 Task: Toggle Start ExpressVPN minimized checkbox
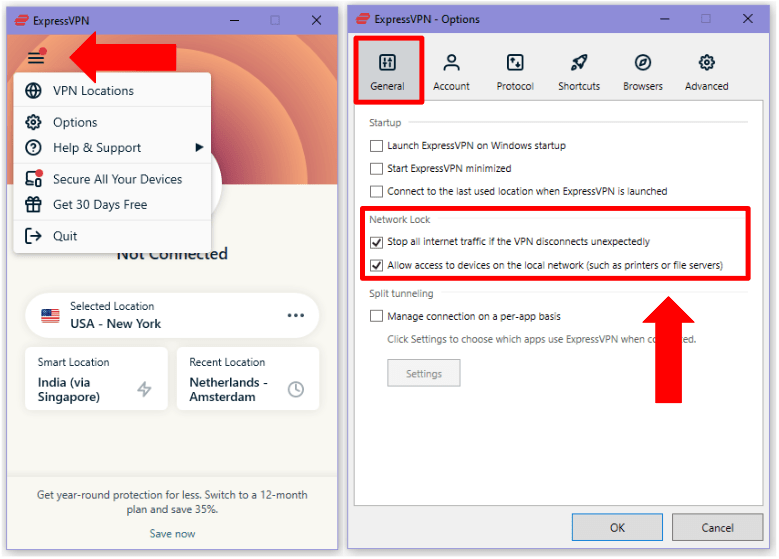pos(377,169)
